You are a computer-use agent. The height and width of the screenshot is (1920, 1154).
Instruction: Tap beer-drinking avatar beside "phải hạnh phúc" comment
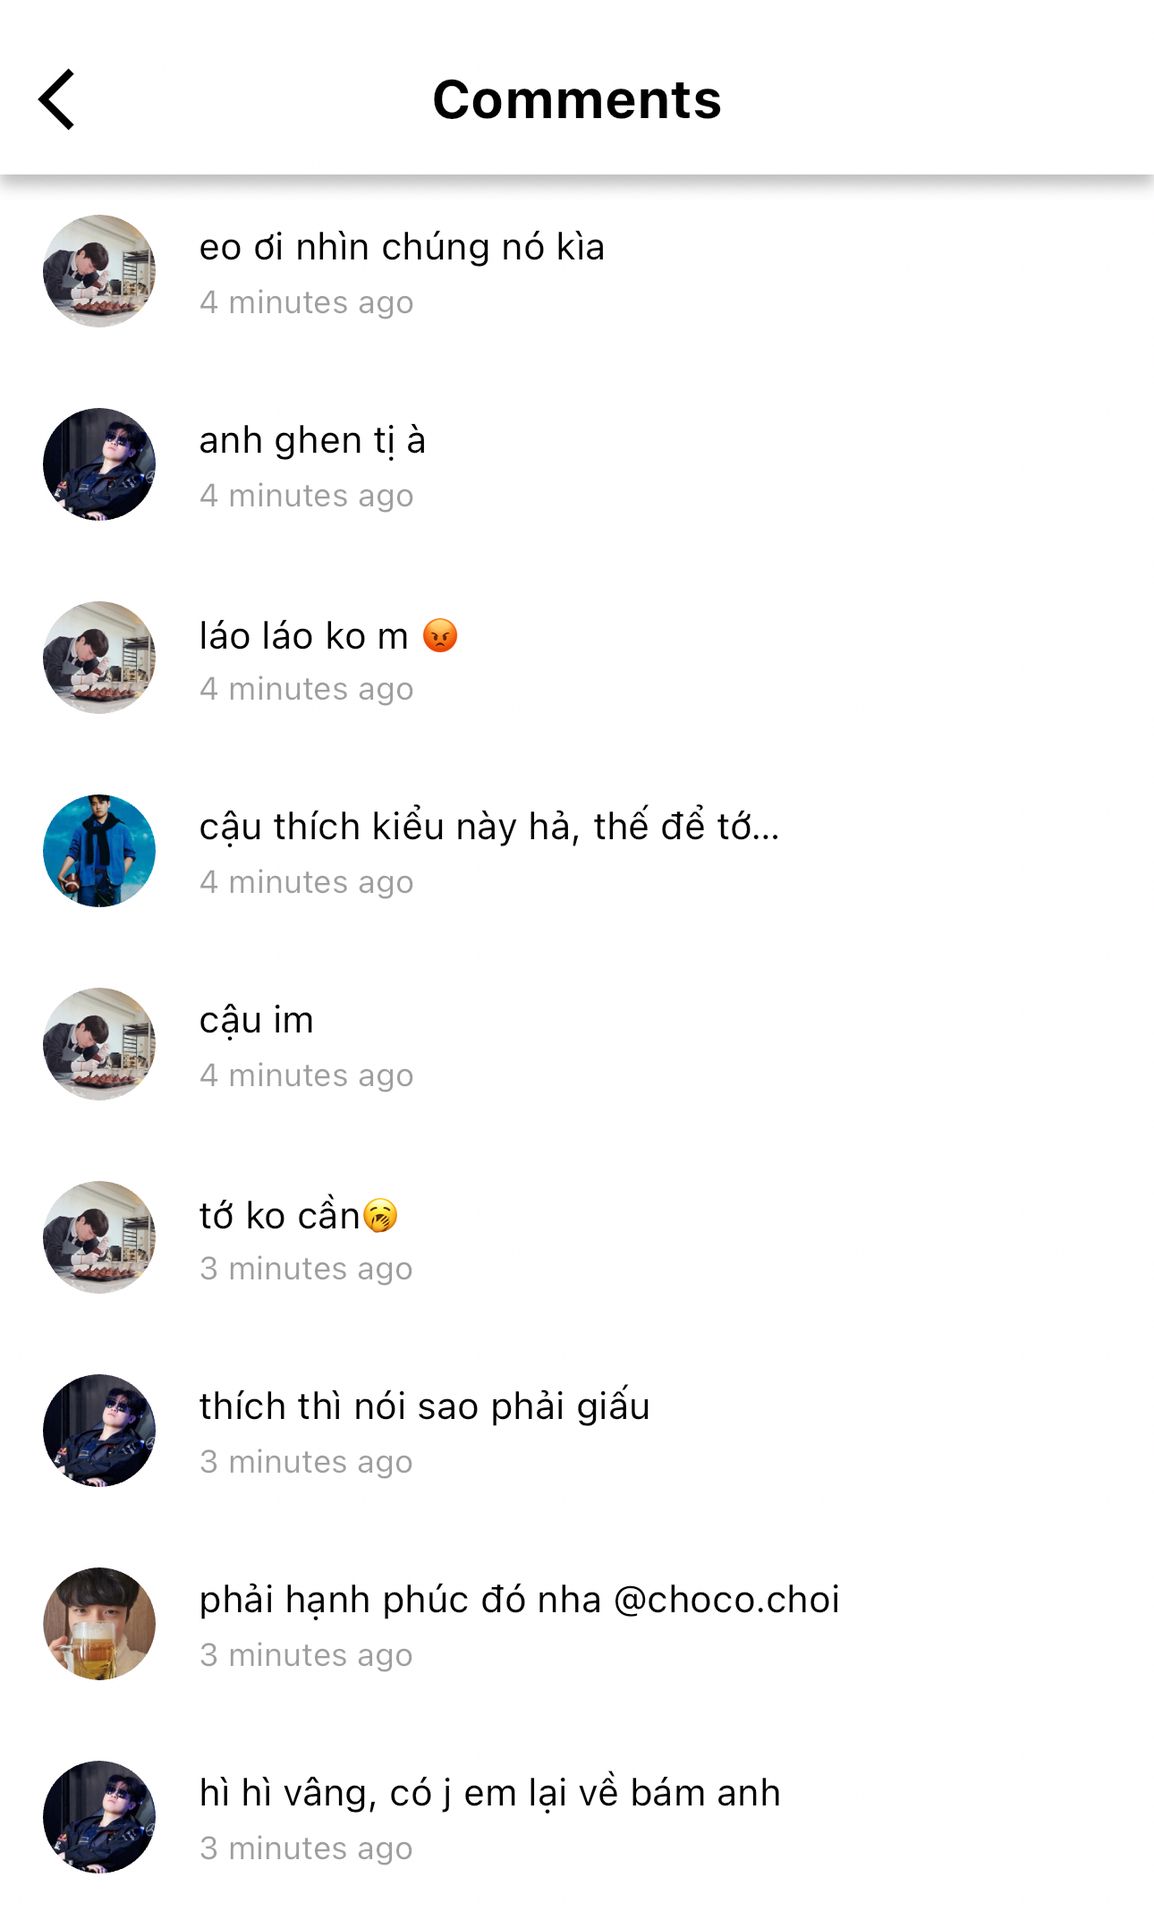[99, 1623]
